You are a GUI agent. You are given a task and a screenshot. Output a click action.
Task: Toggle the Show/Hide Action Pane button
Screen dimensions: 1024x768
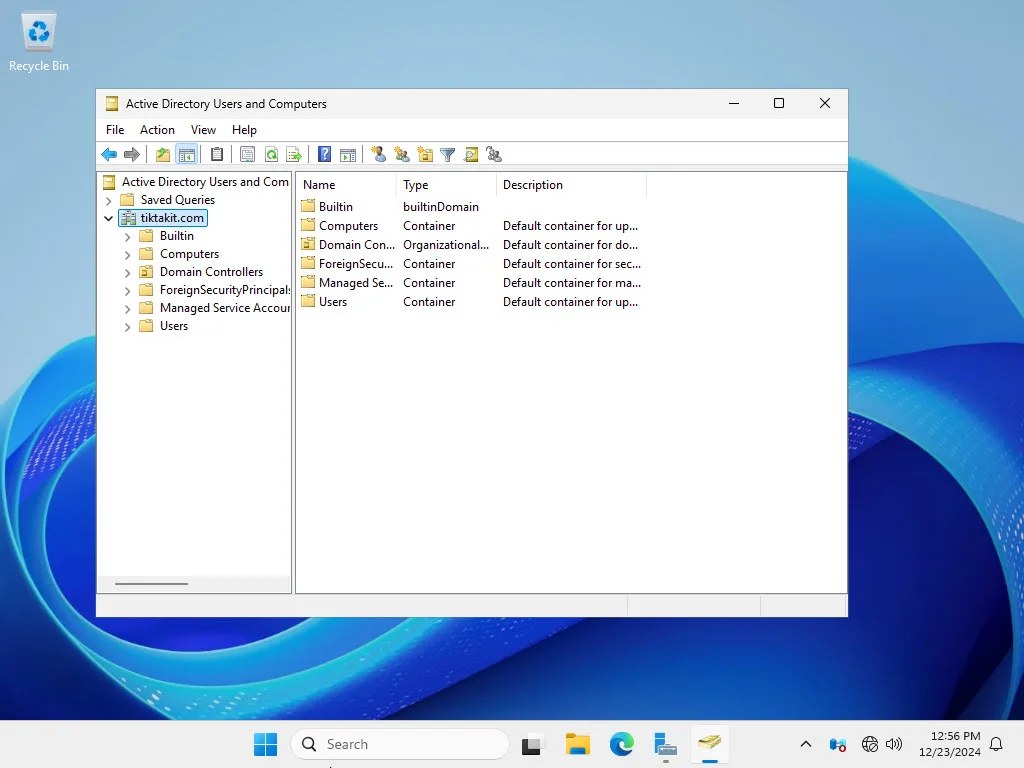(347, 154)
